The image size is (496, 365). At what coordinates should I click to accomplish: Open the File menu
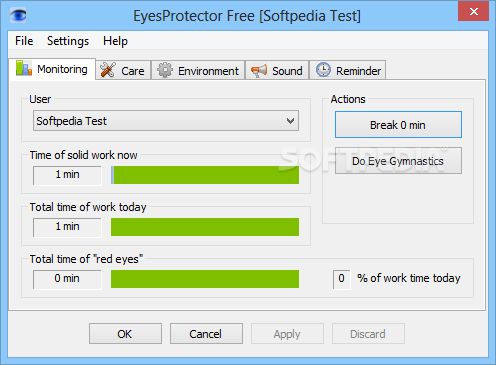24,41
